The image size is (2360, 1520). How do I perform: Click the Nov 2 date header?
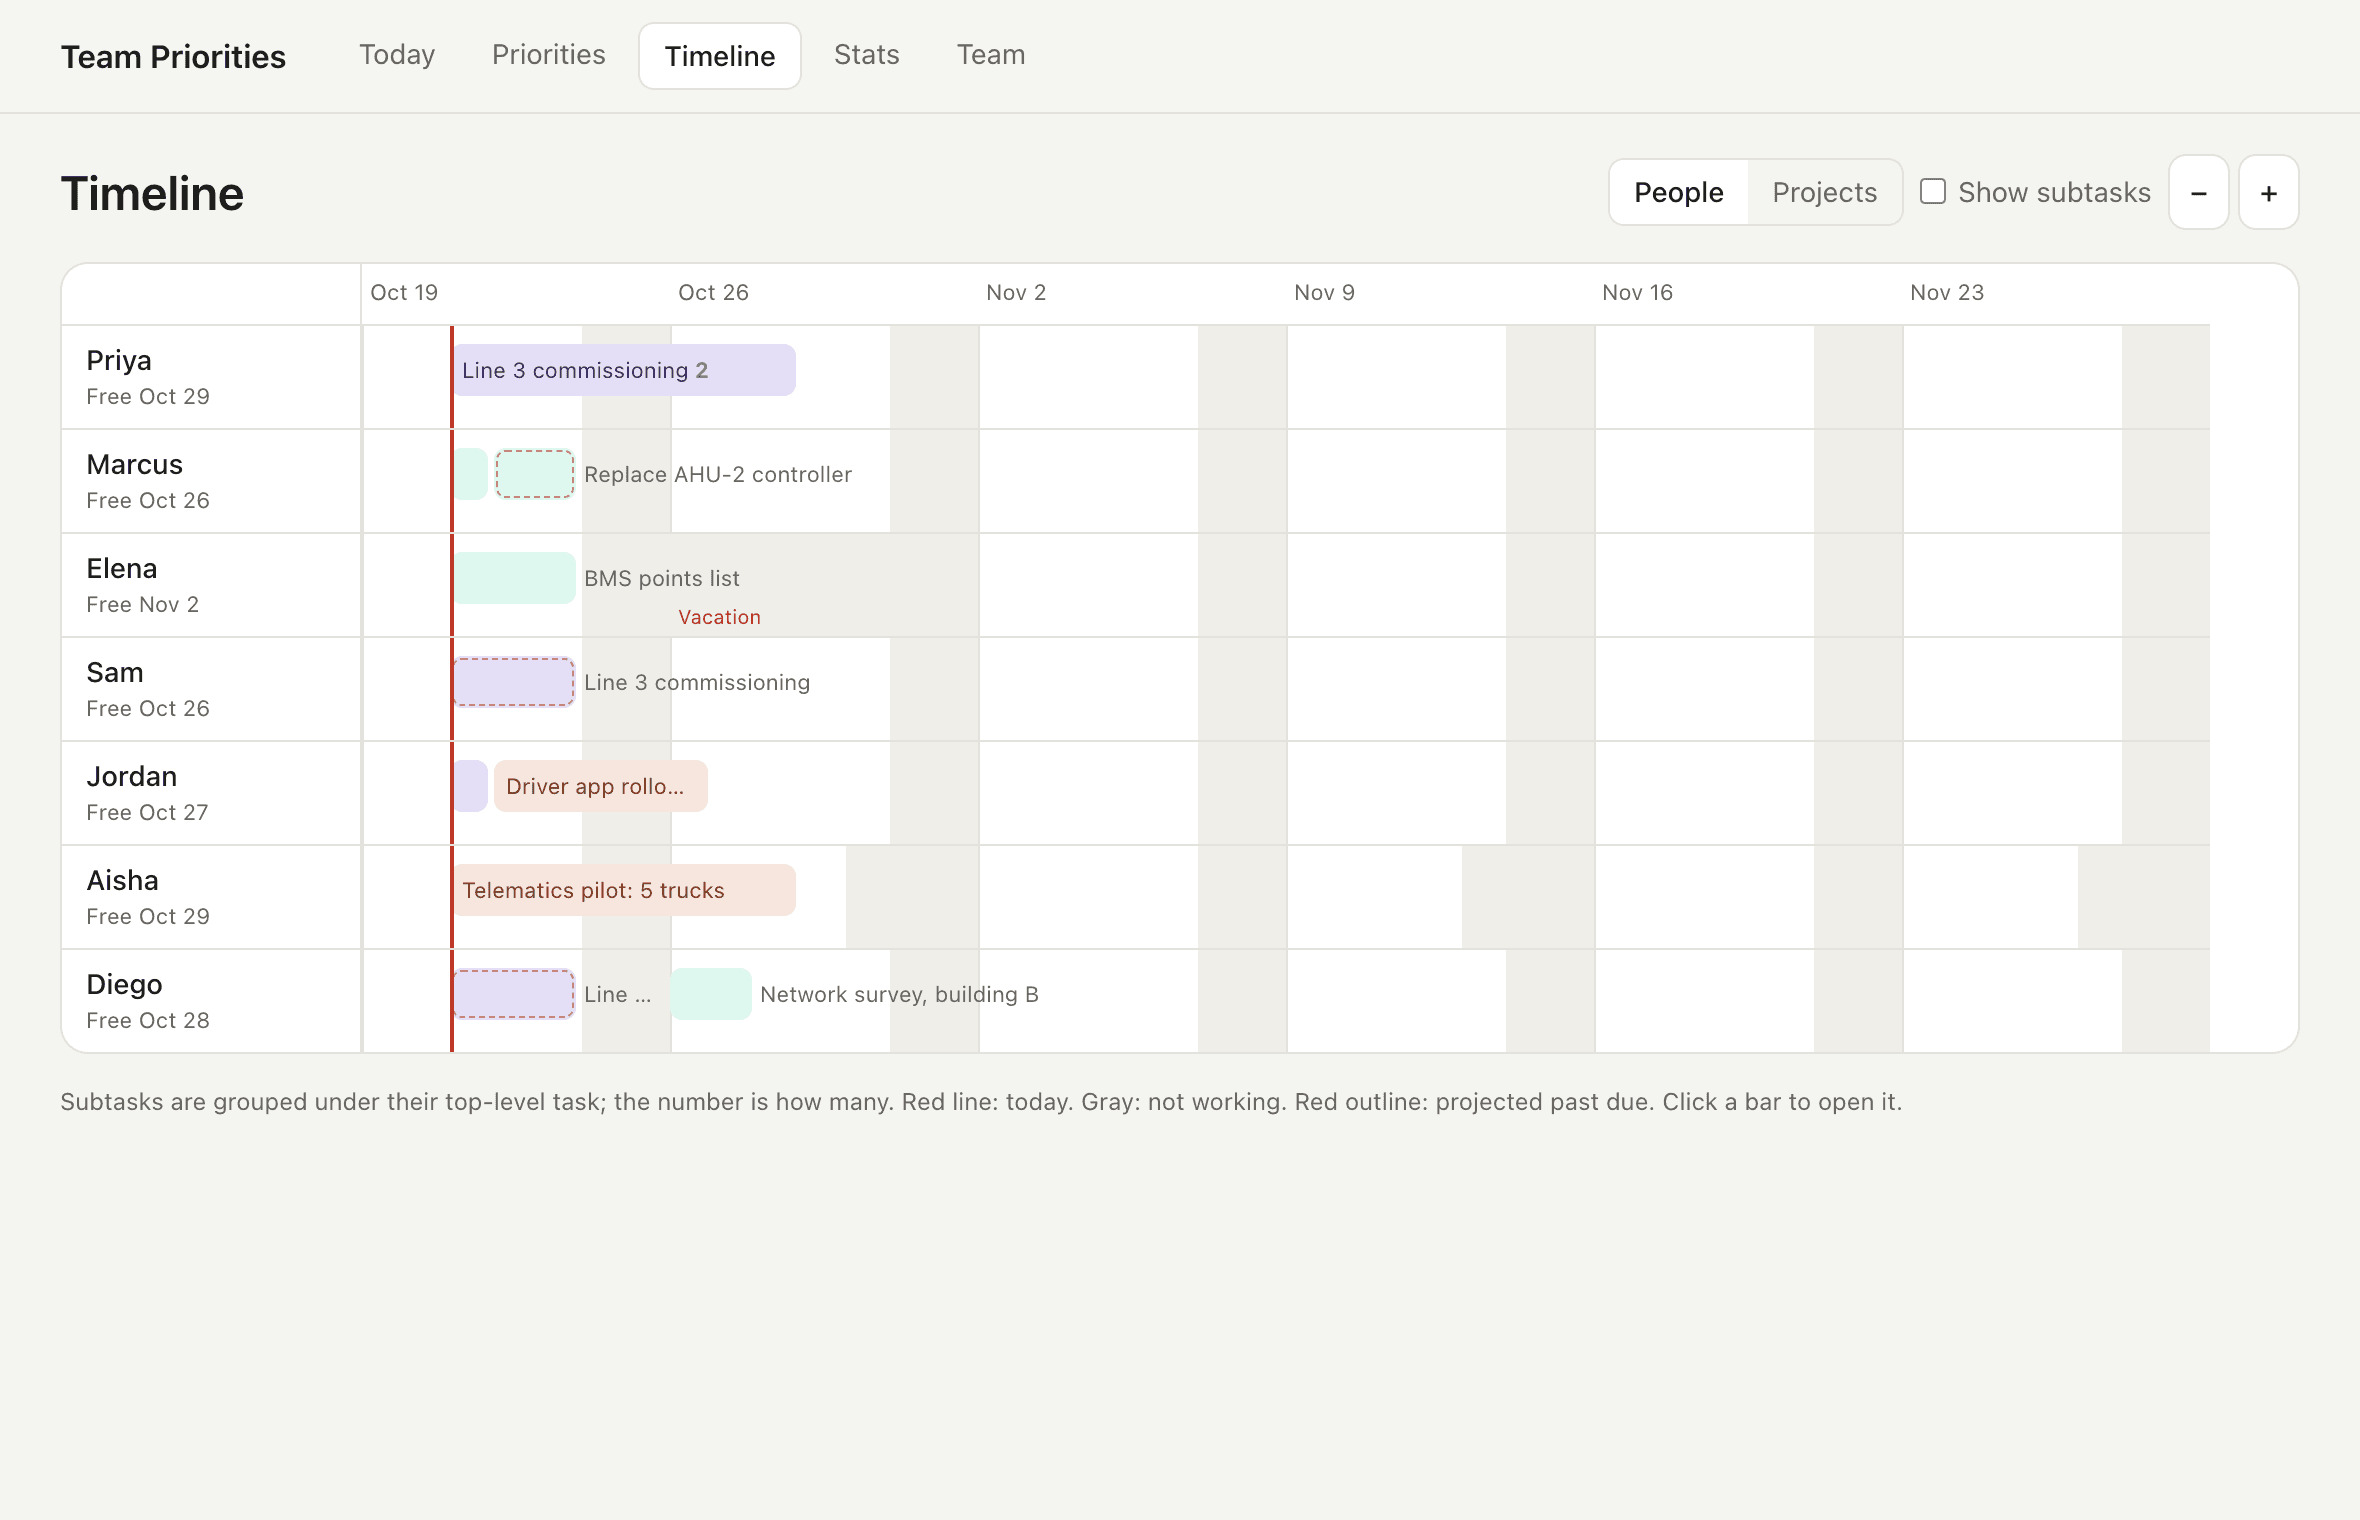tap(1016, 292)
